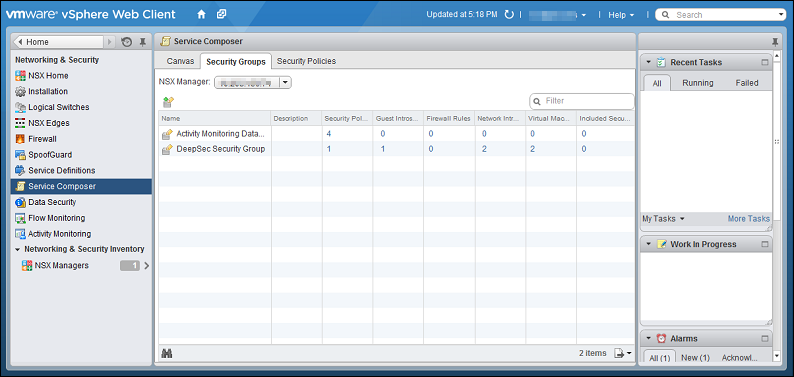Refresh the client with the circular arrow icon
This screenshot has width=794, height=377.
(509, 15)
